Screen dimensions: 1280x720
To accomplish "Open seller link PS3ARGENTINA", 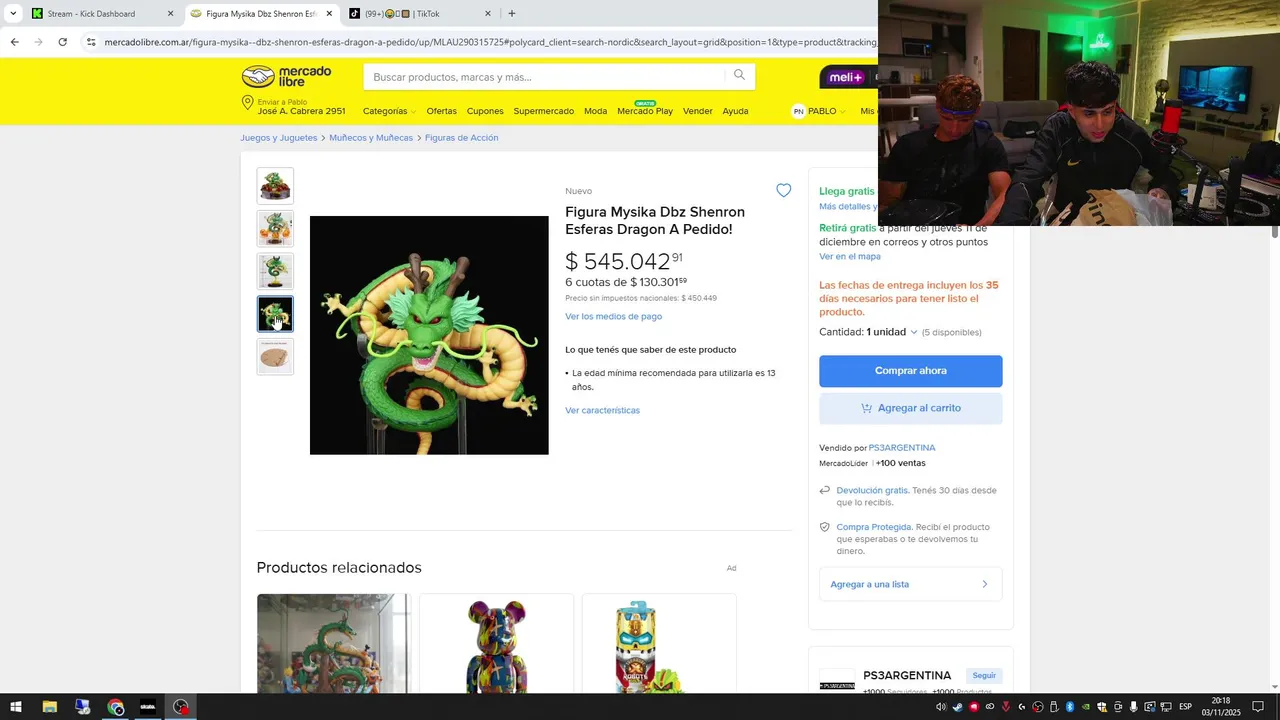I will pos(902,448).
